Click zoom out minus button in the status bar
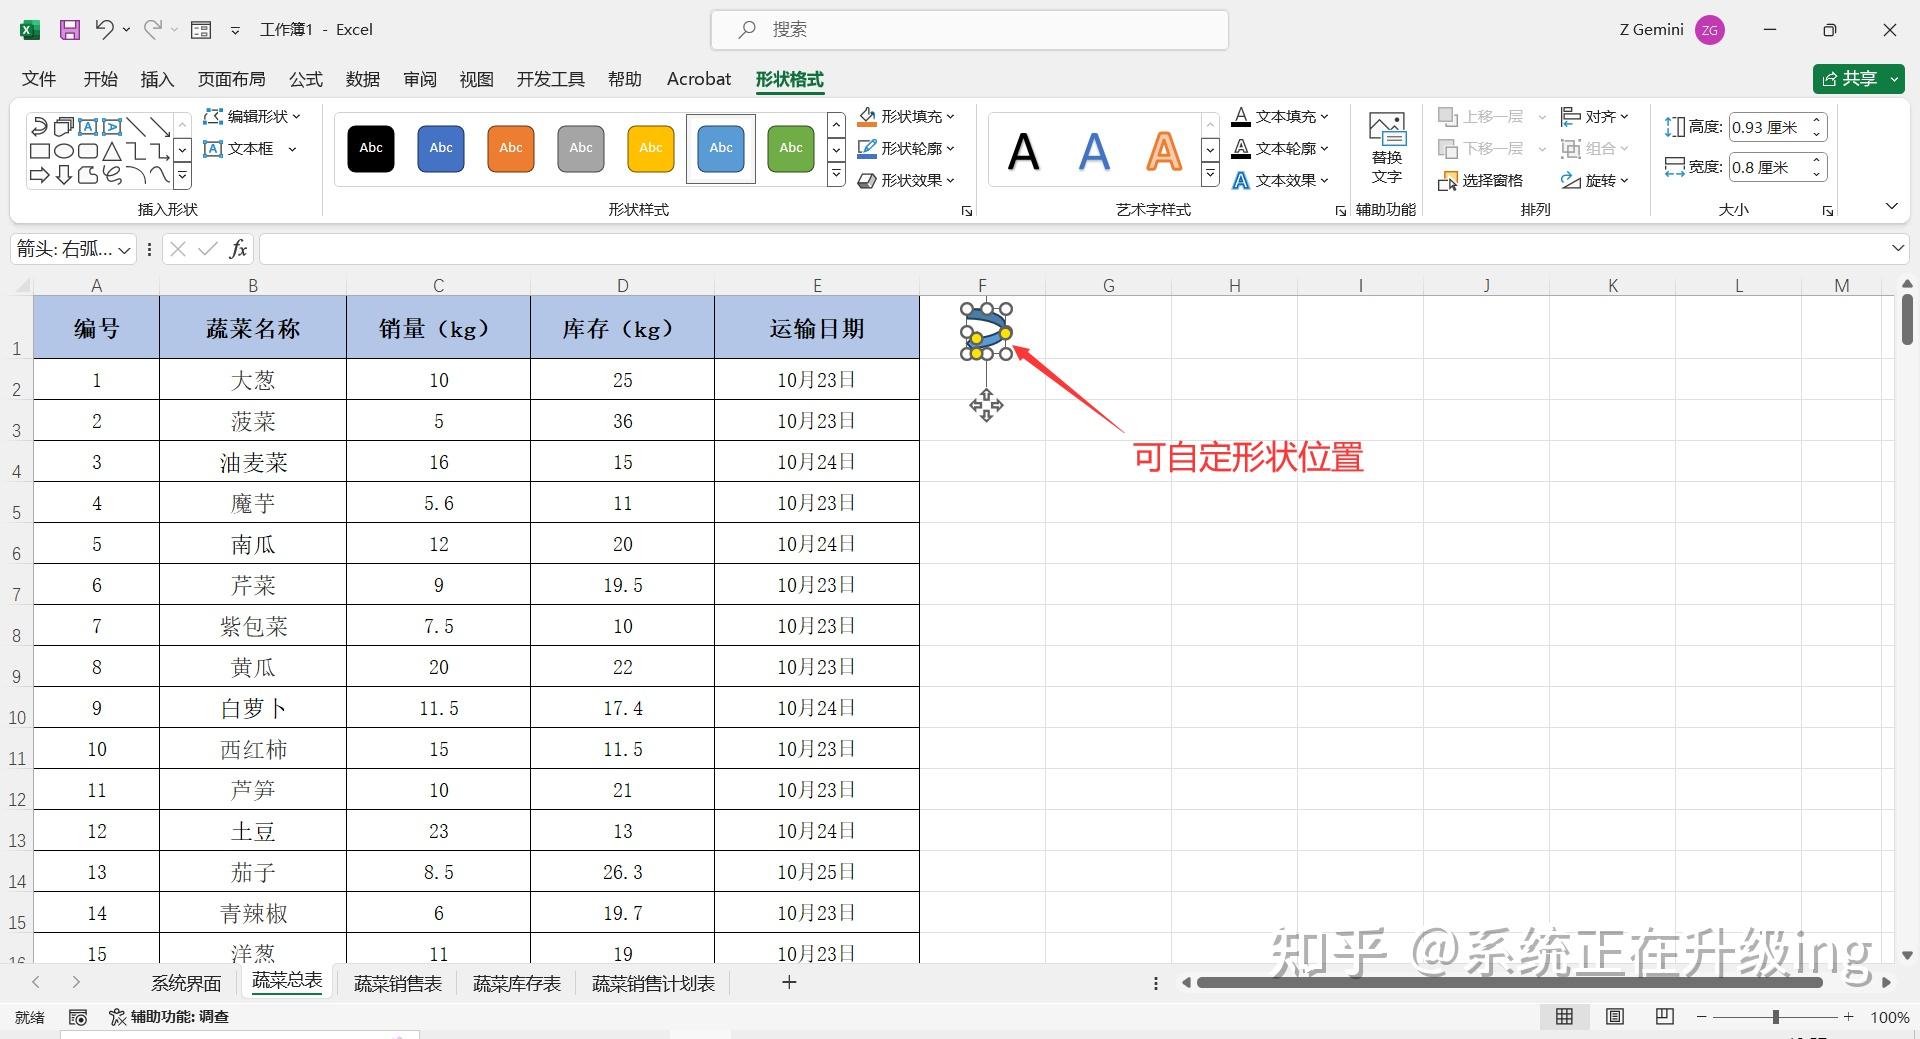This screenshot has width=1920, height=1039. 1702,1017
